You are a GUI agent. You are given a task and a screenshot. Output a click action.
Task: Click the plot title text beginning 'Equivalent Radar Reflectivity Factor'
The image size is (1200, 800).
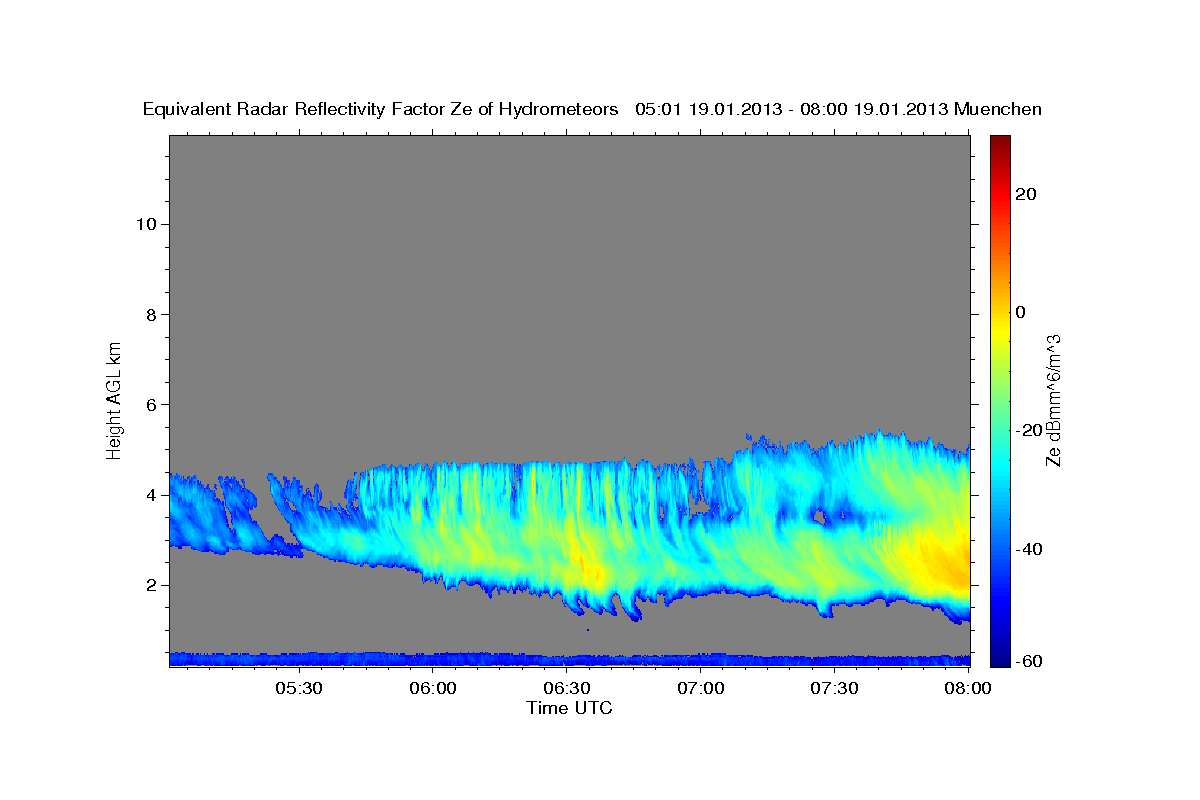tap(592, 109)
